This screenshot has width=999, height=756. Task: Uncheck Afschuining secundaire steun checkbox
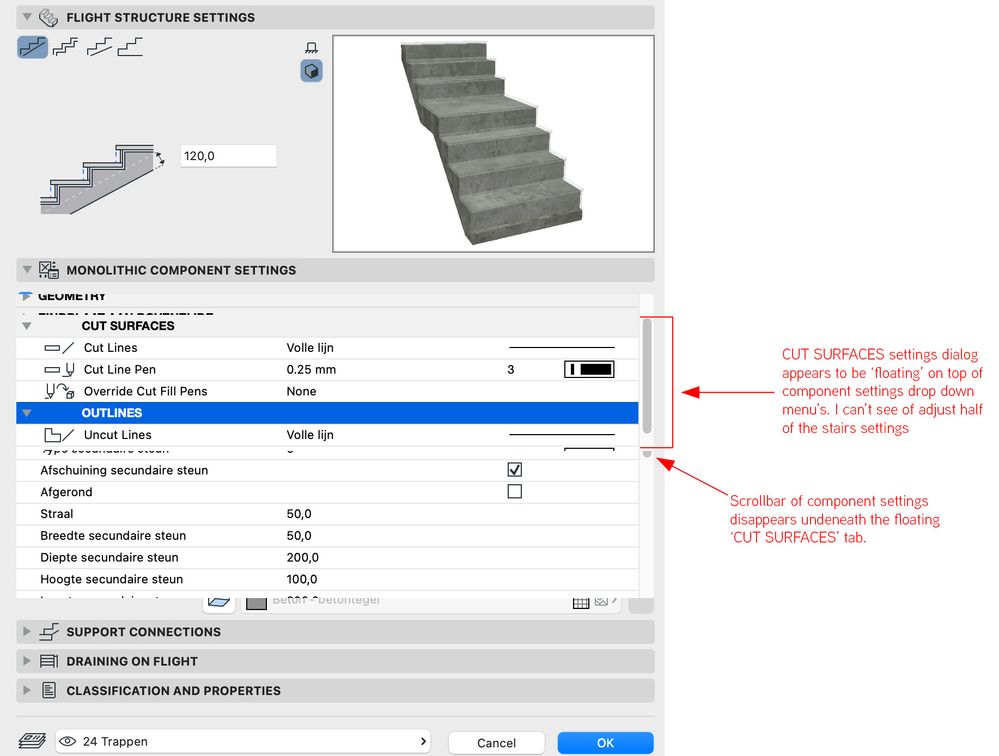[x=515, y=470]
